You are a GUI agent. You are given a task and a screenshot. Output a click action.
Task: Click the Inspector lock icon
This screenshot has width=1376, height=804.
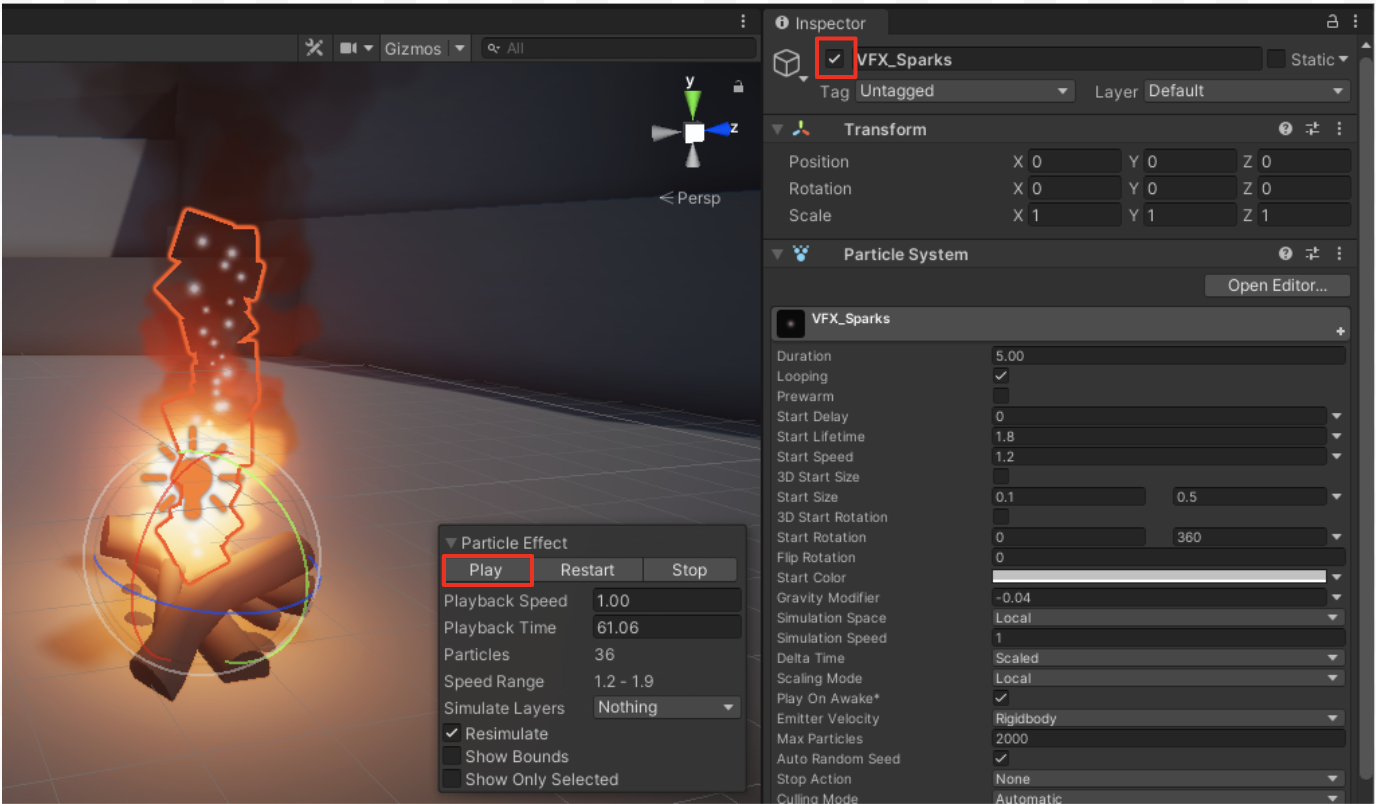click(x=1331, y=22)
